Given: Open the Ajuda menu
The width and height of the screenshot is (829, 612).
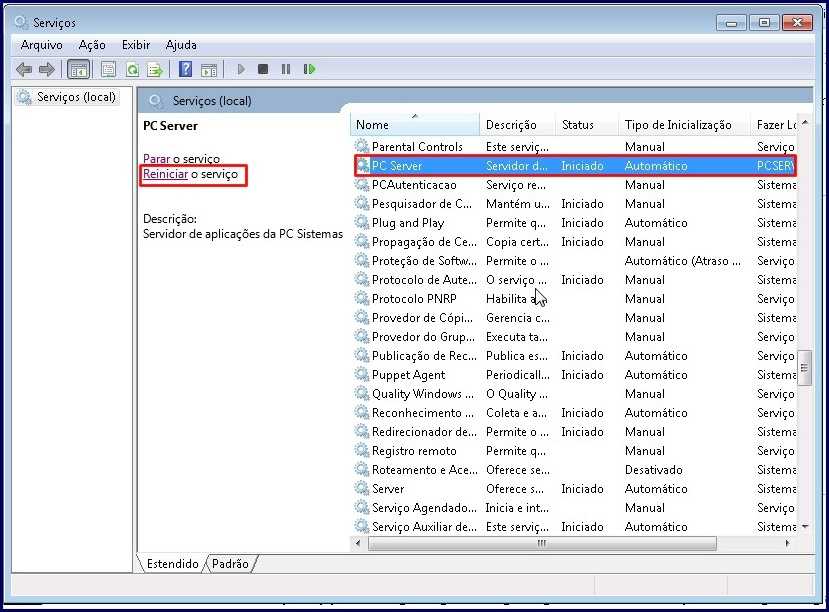Looking at the screenshot, I should coord(181,45).
